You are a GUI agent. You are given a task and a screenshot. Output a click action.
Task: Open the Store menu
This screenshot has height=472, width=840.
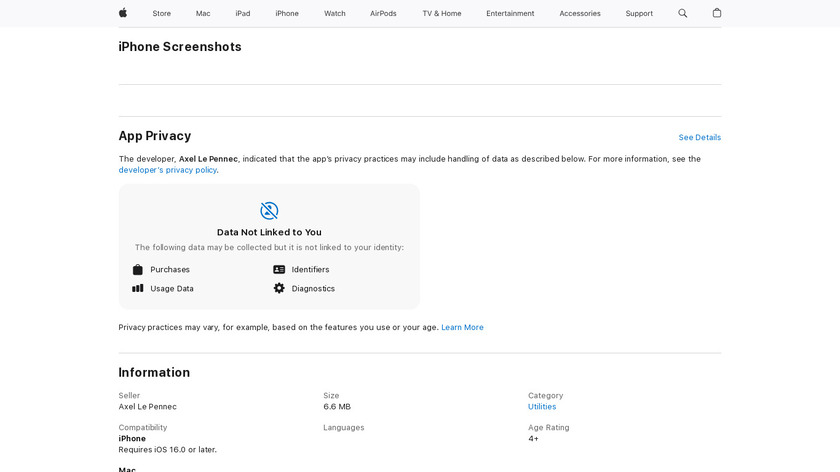point(162,13)
